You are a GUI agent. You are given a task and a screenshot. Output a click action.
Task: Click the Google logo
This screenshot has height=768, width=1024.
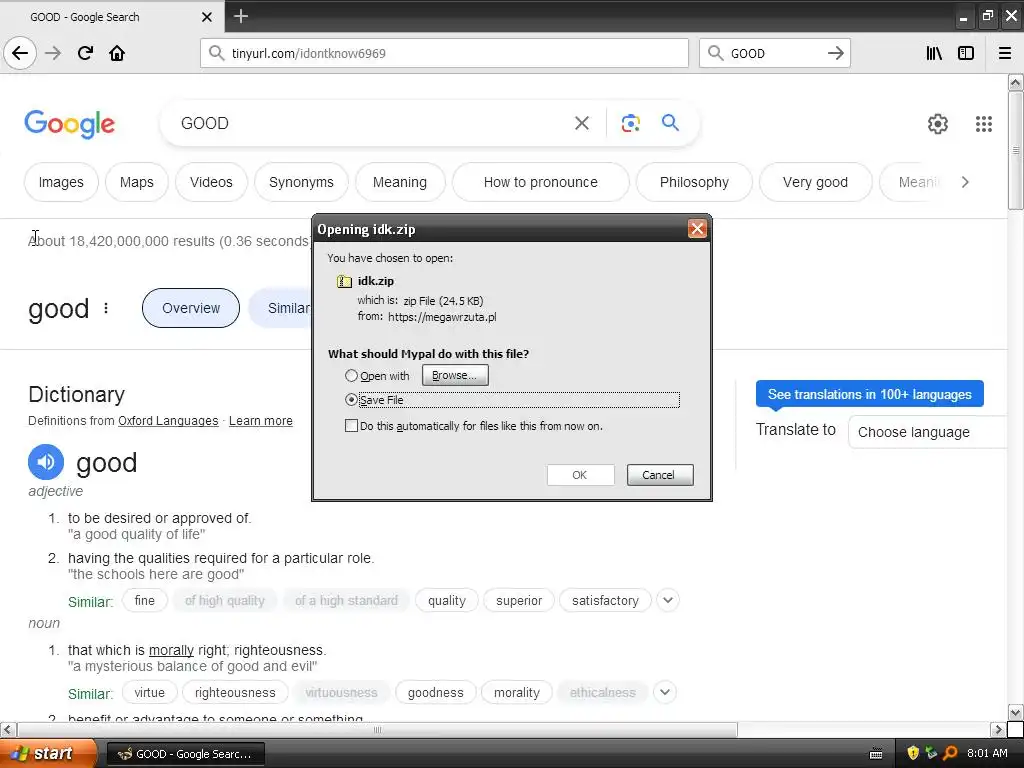69,124
